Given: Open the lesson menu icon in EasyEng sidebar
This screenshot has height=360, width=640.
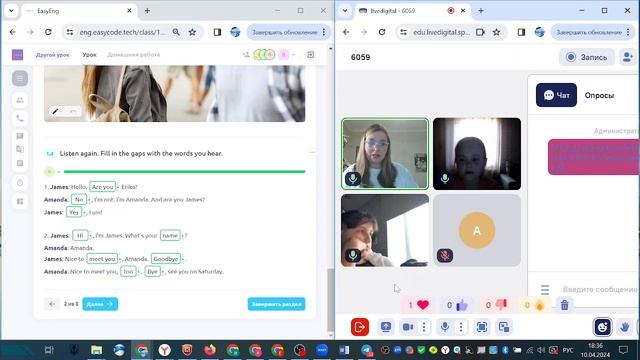Looking at the screenshot, I should [20, 78].
